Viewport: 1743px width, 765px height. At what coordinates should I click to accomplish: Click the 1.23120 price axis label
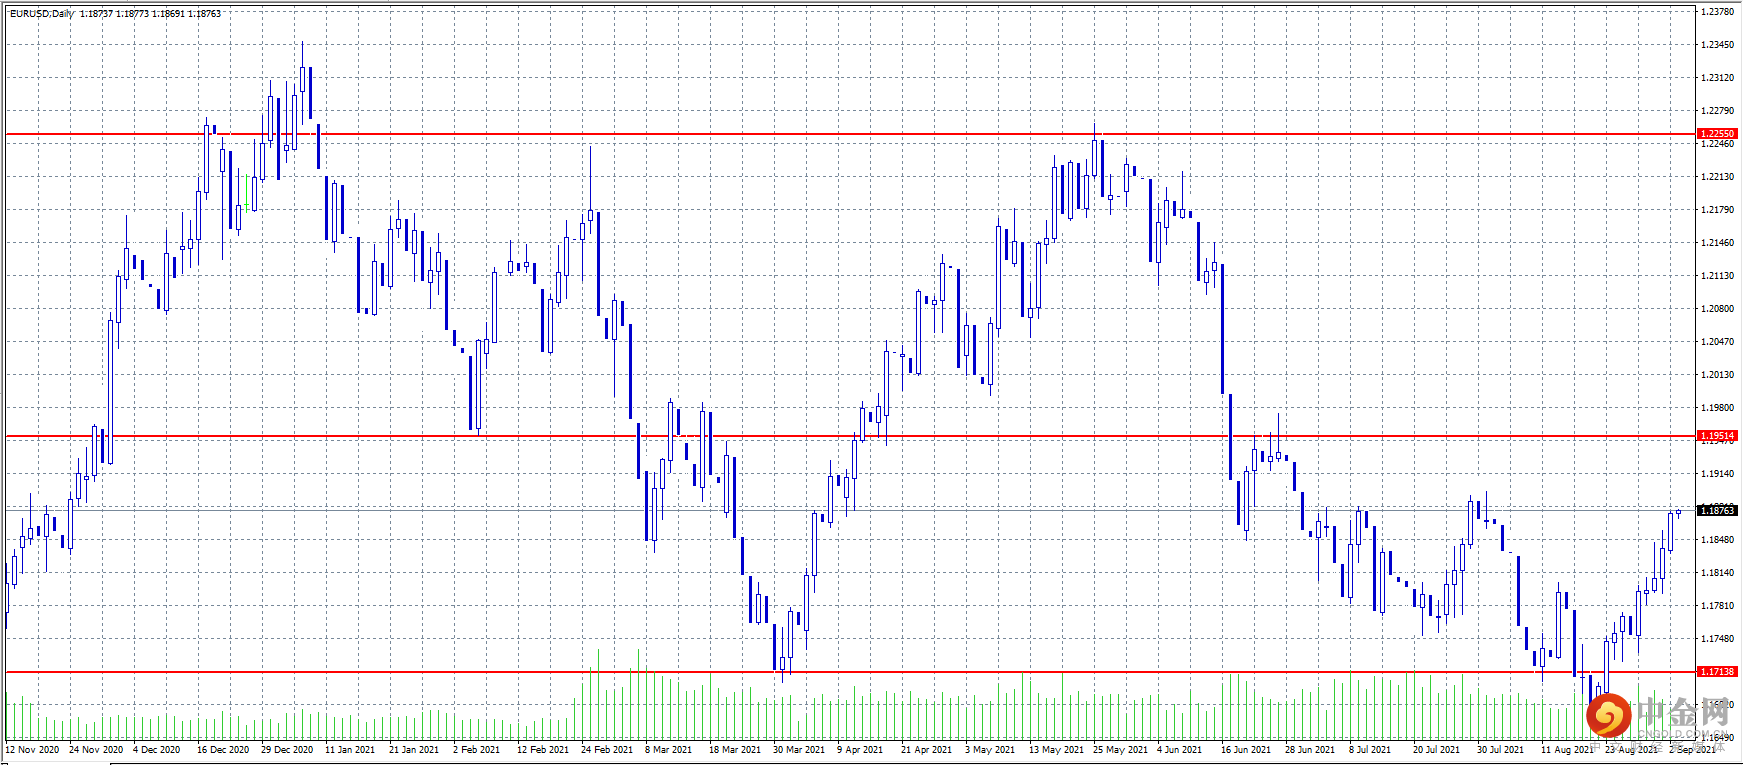point(1718,78)
